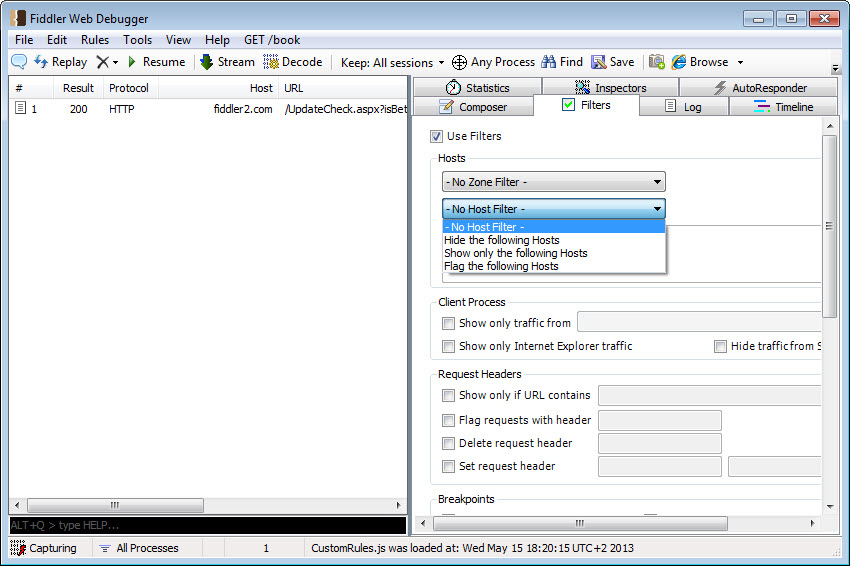Click the GET /book menu item
This screenshot has width=850, height=566.
tap(272, 40)
